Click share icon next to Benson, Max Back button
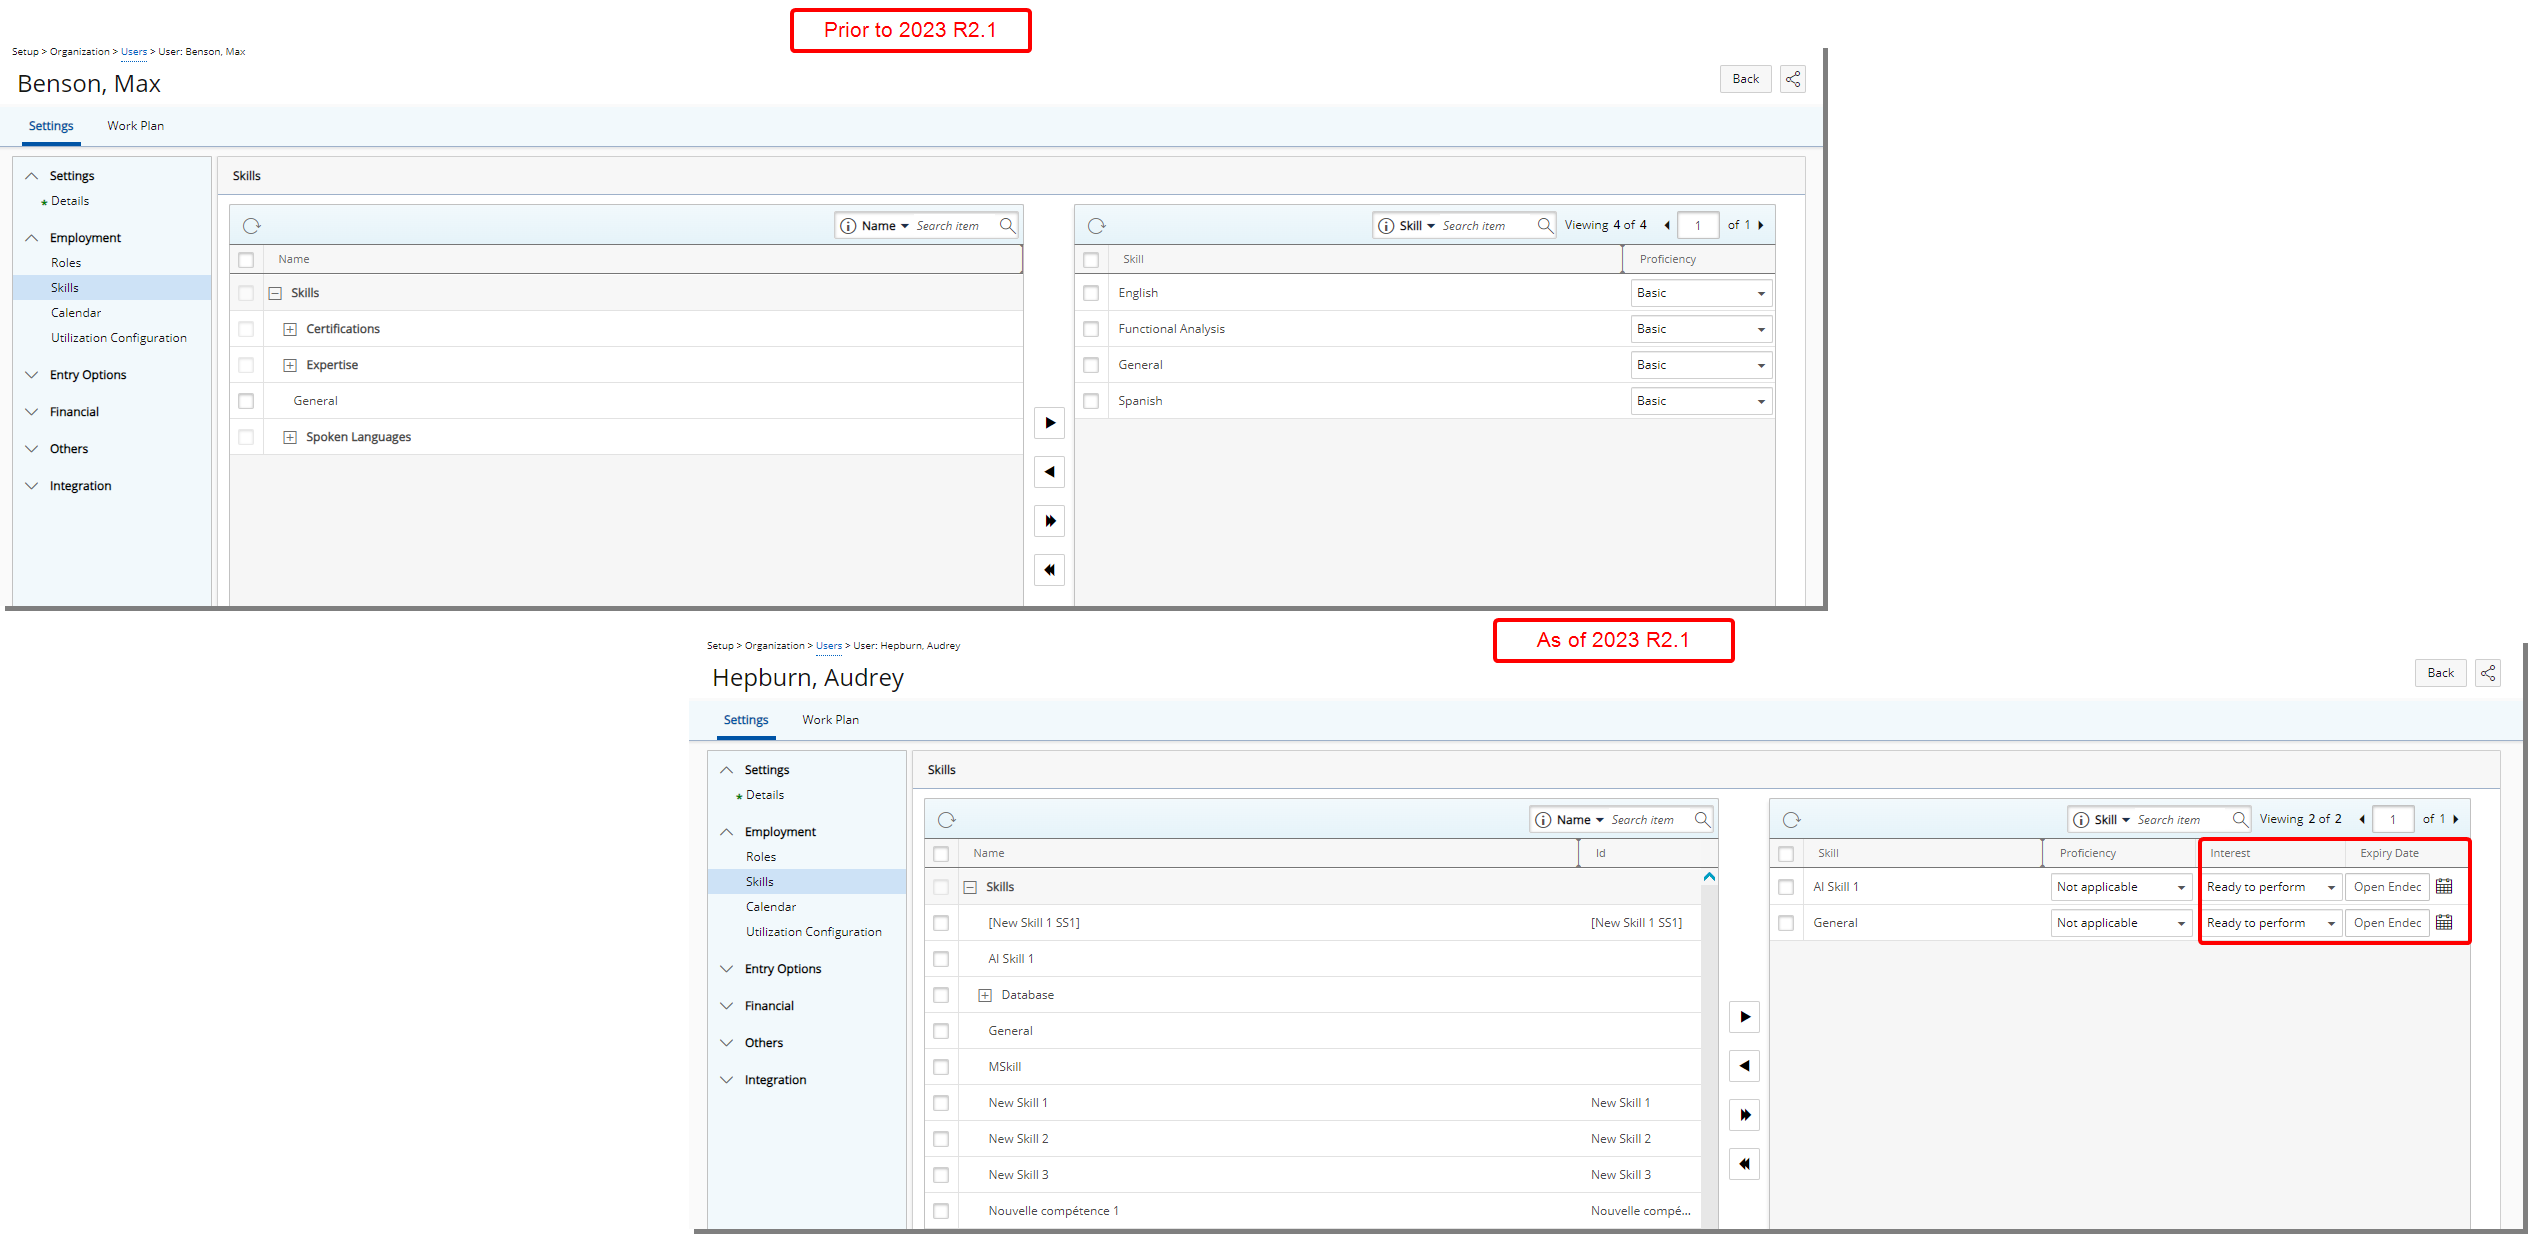This screenshot has height=1239, width=2533. coord(1792,79)
